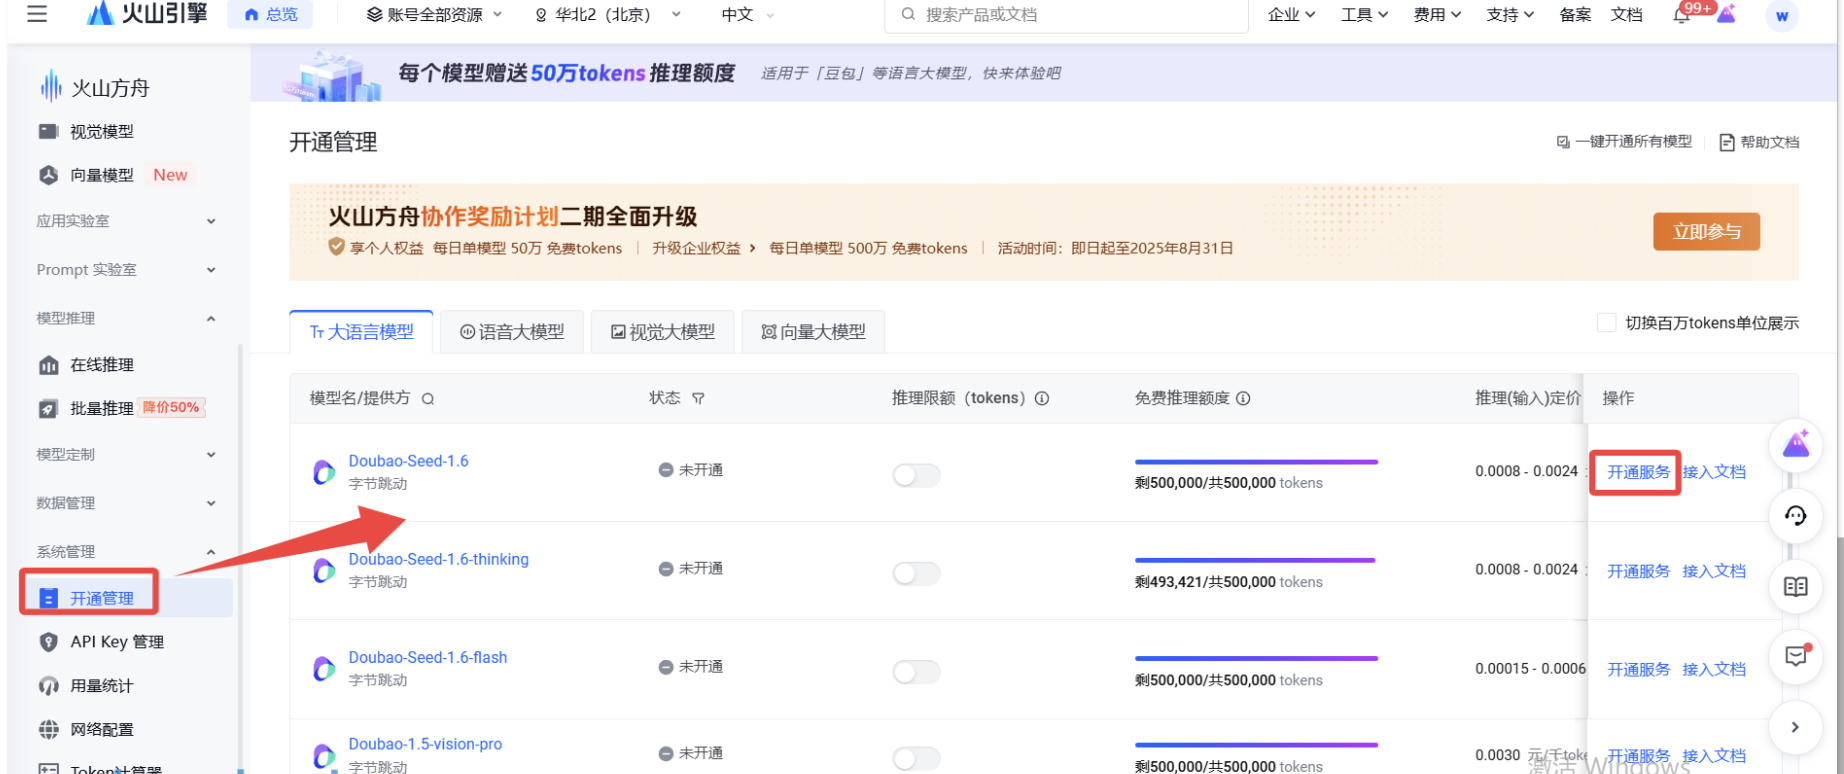
Task: Open the customer service headset icon
Action: click(1795, 516)
